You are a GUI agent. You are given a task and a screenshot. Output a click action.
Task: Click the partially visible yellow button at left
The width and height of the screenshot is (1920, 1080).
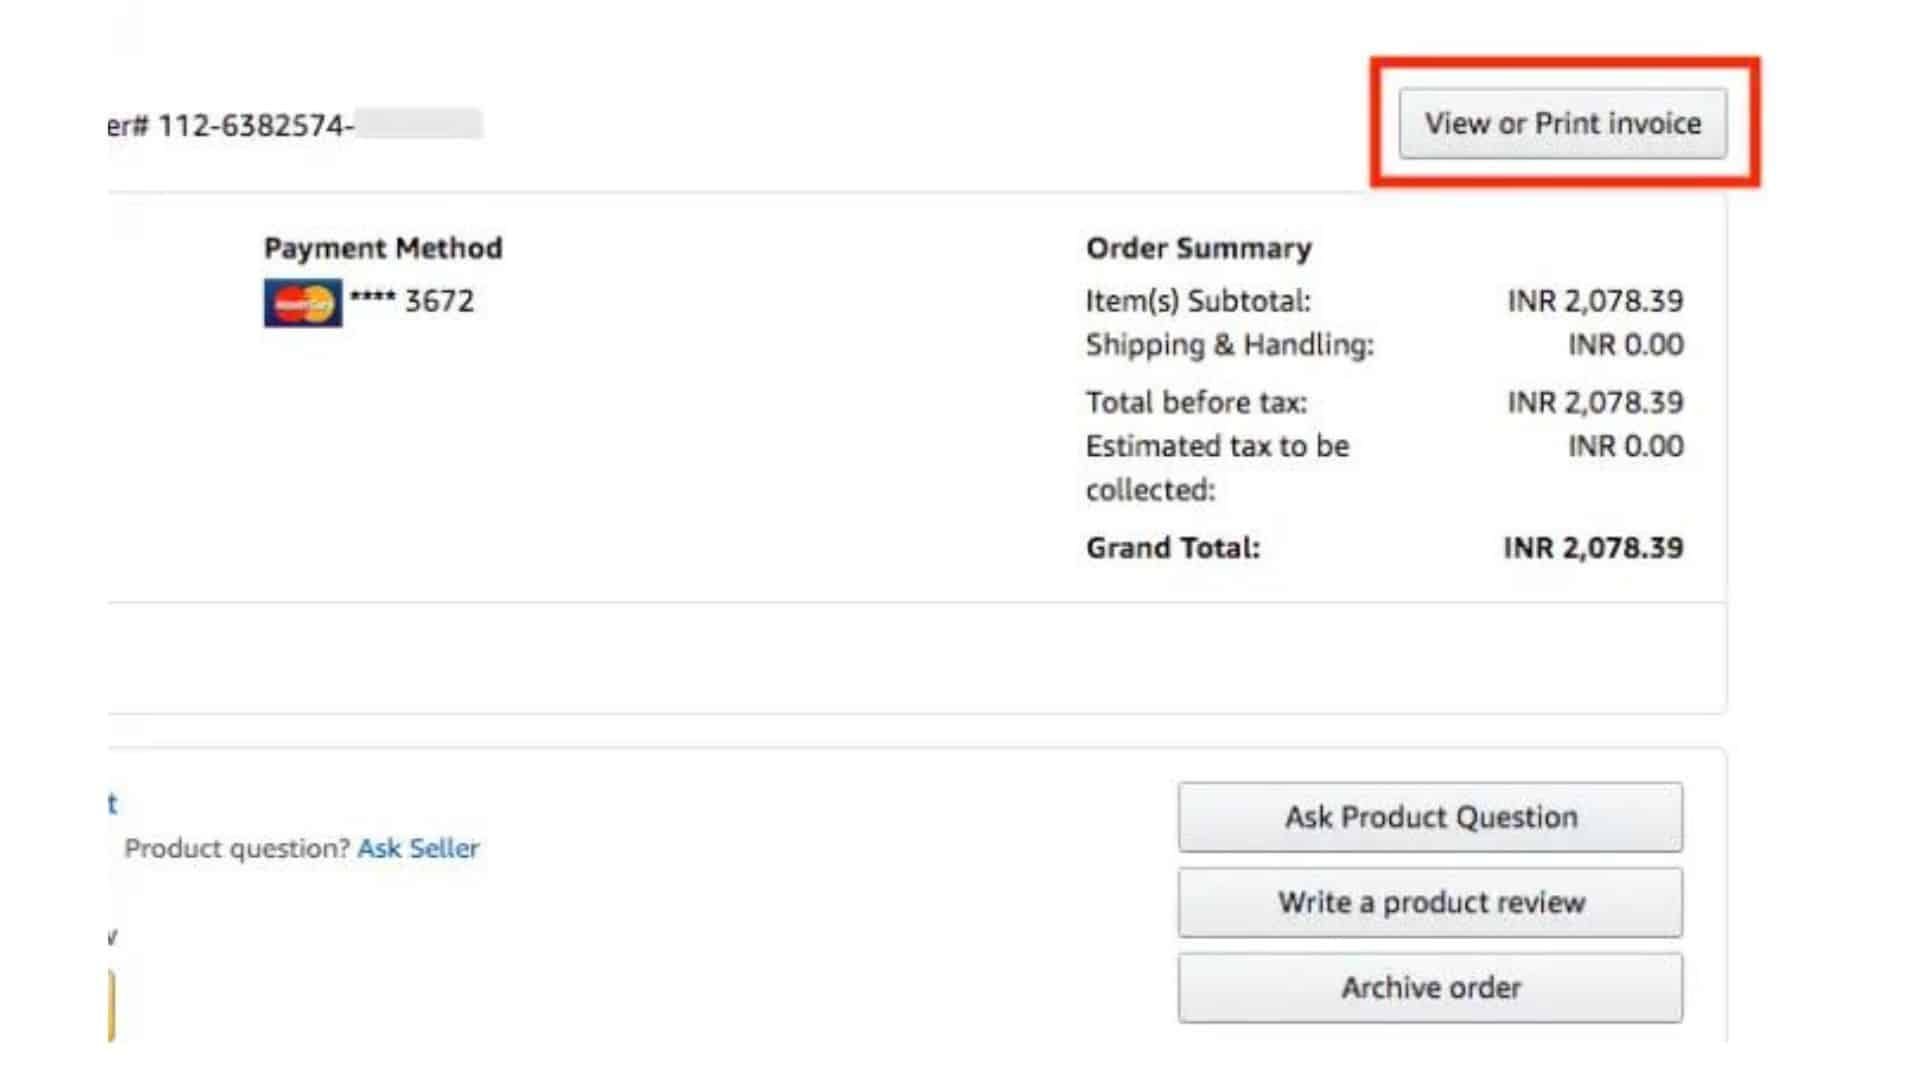click(x=111, y=1005)
